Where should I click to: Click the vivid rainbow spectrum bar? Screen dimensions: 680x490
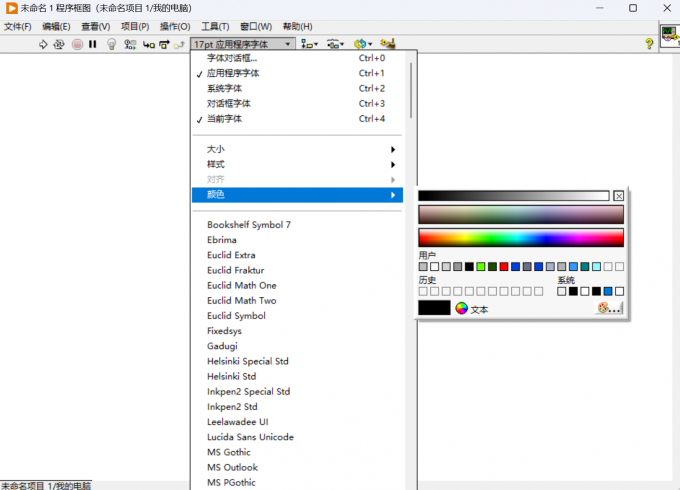(521, 238)
